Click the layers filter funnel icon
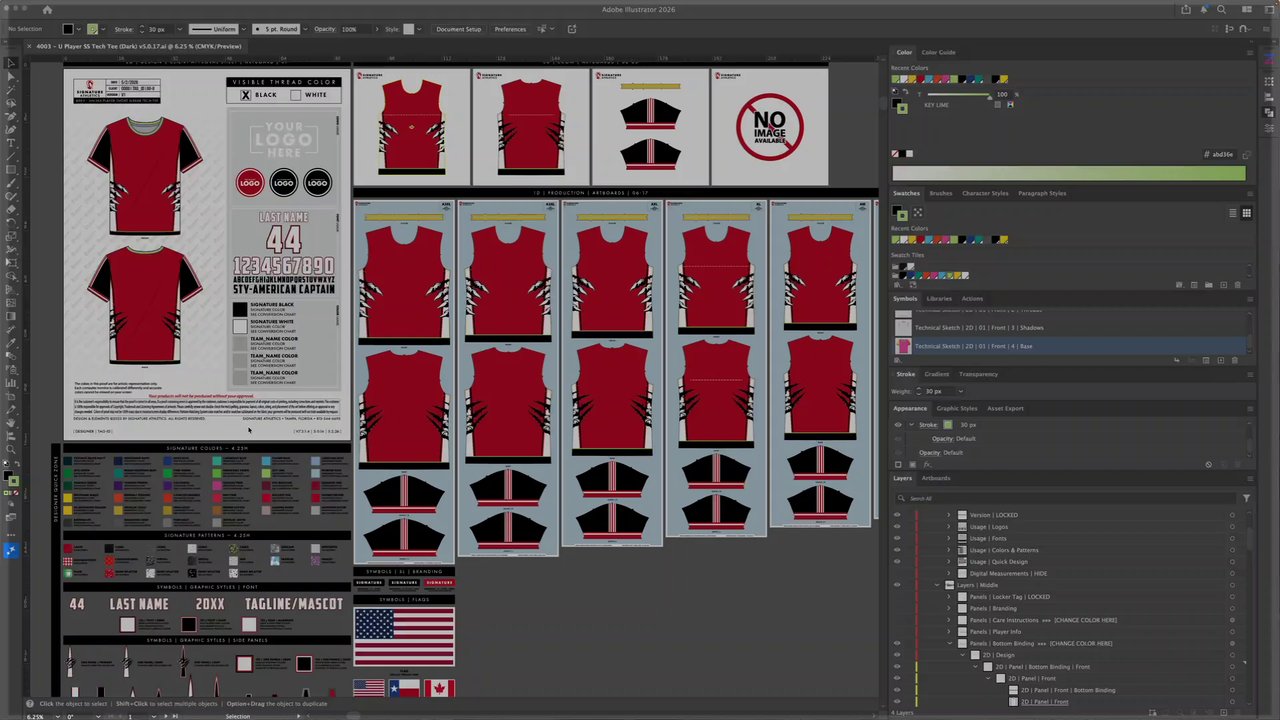Image resolution: width=1280 pixels, height=720 pixels. [1246, 498]
